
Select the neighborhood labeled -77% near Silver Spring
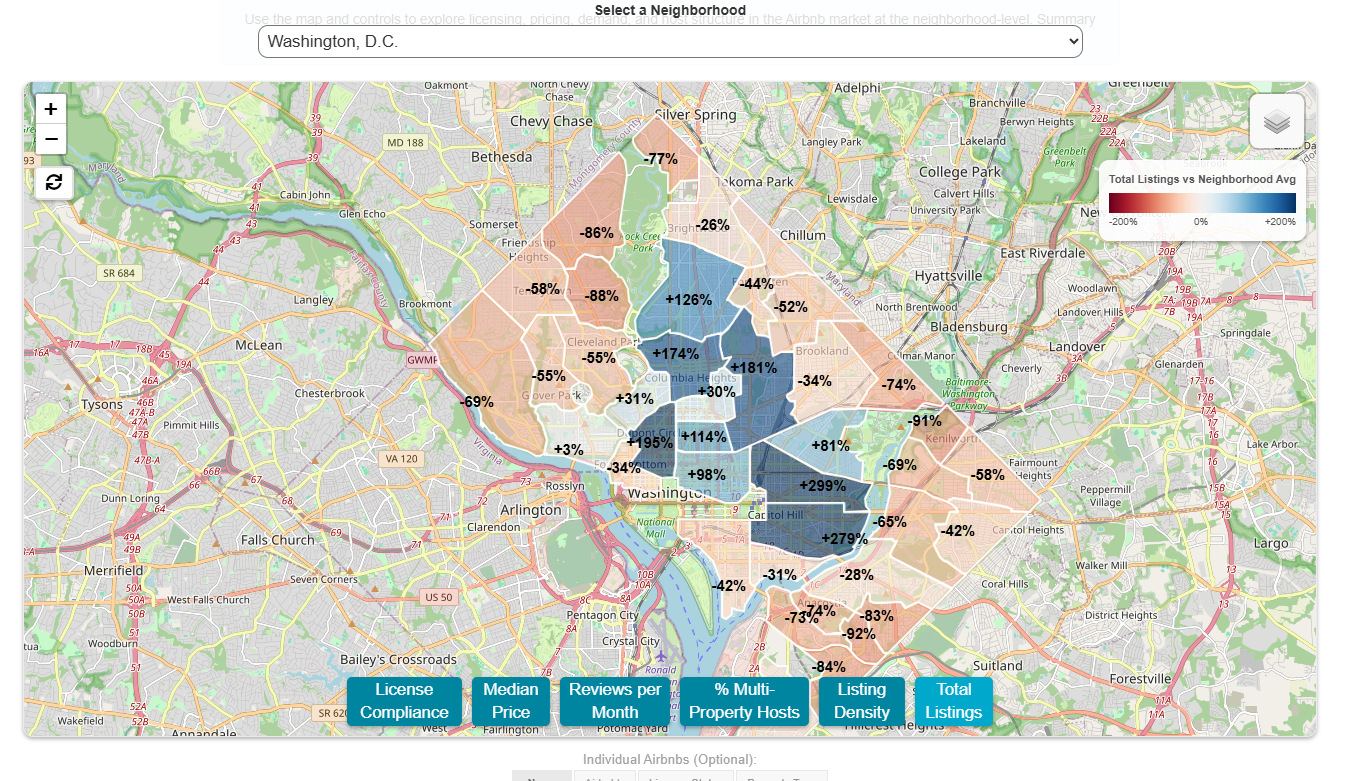tap(661, 157)
